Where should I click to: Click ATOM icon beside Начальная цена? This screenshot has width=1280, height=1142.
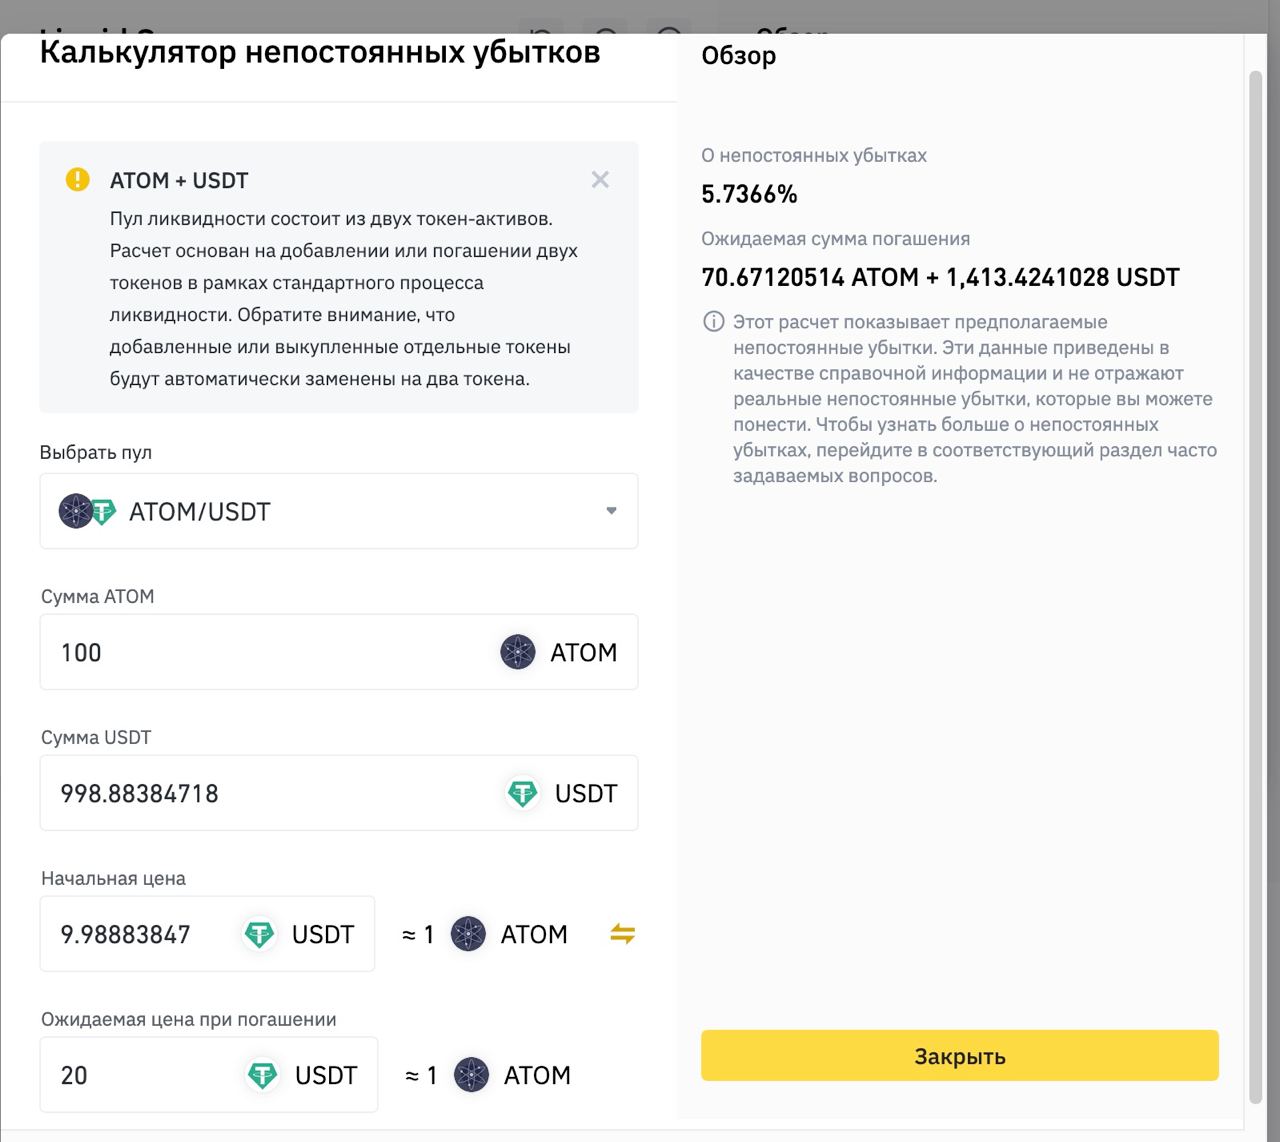[468, 934]
